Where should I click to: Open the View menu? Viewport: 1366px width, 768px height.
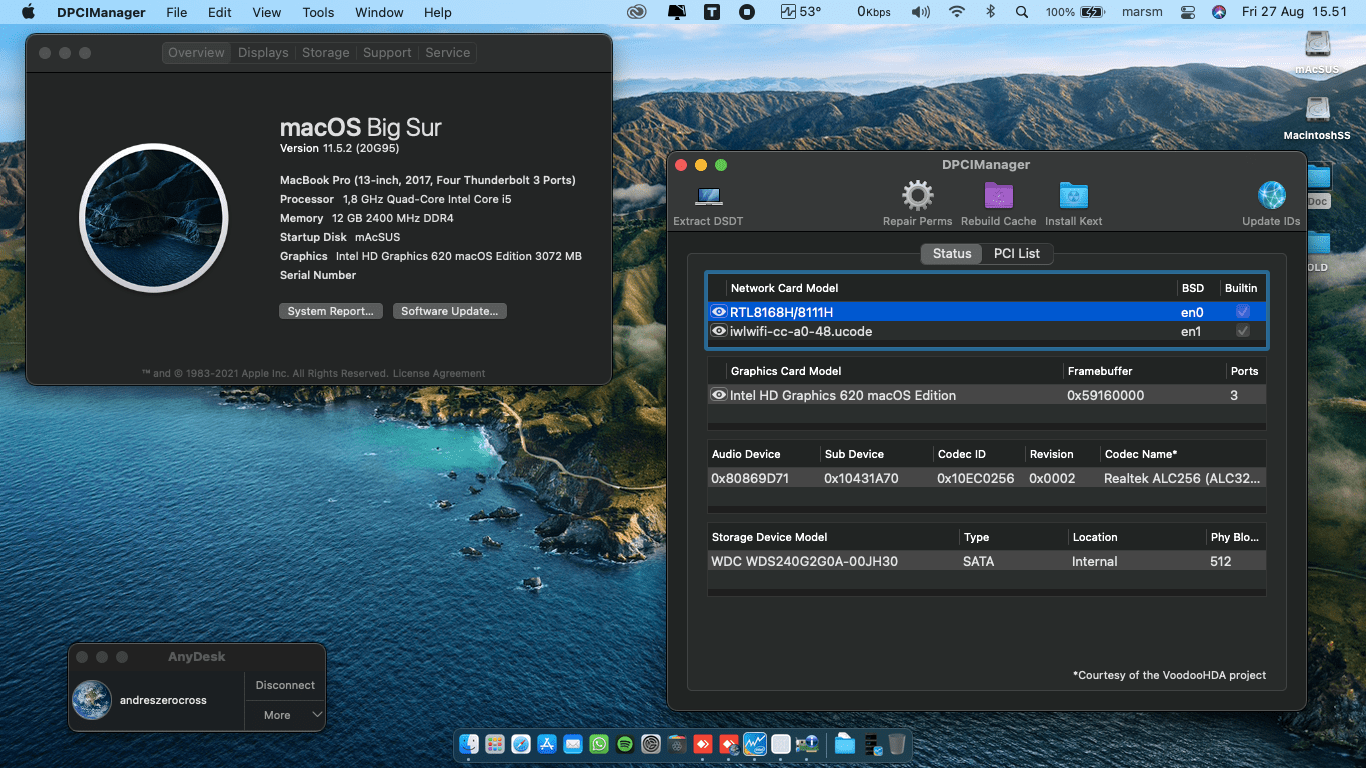coord(266,12)
